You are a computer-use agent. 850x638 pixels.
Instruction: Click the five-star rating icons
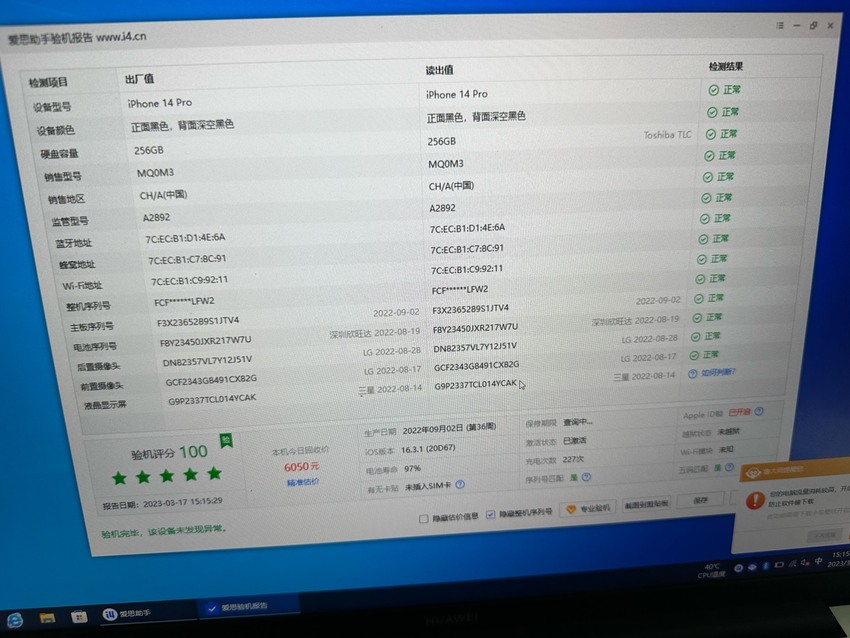(166, 476)
